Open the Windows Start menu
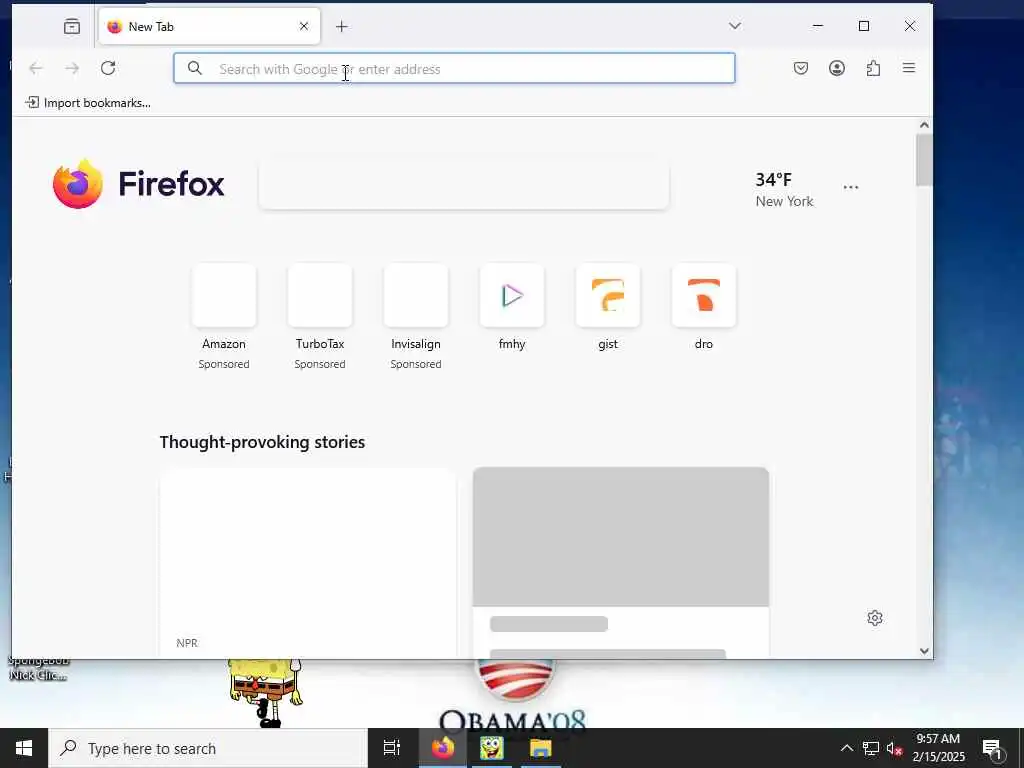The height and width of the screenshot is (768, 1024). pos(24,748)
